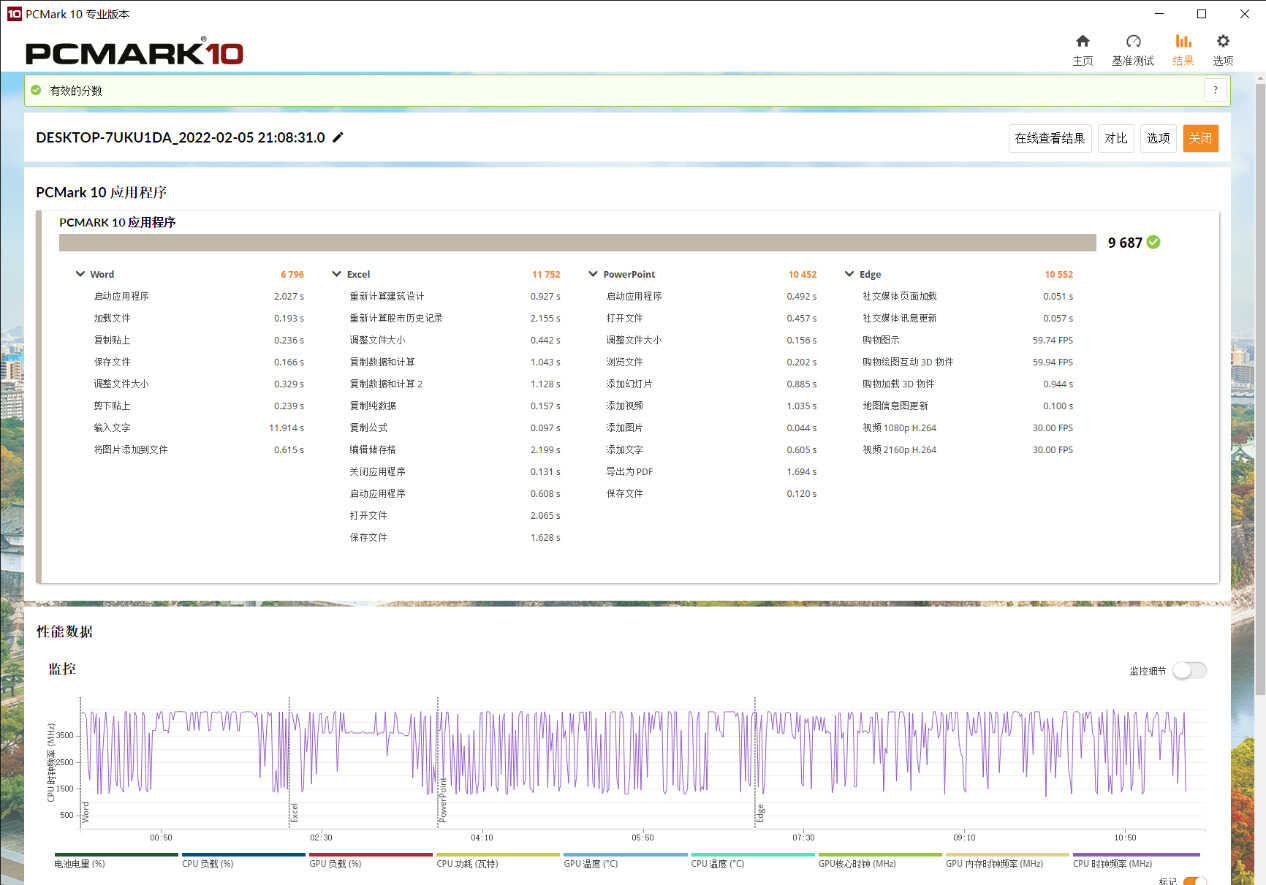Image resolution: width=1266 pixels, height=885 pixels.
Task: Click the overall score progress bar
Action: pyautogui.click(x=578, y=242)
